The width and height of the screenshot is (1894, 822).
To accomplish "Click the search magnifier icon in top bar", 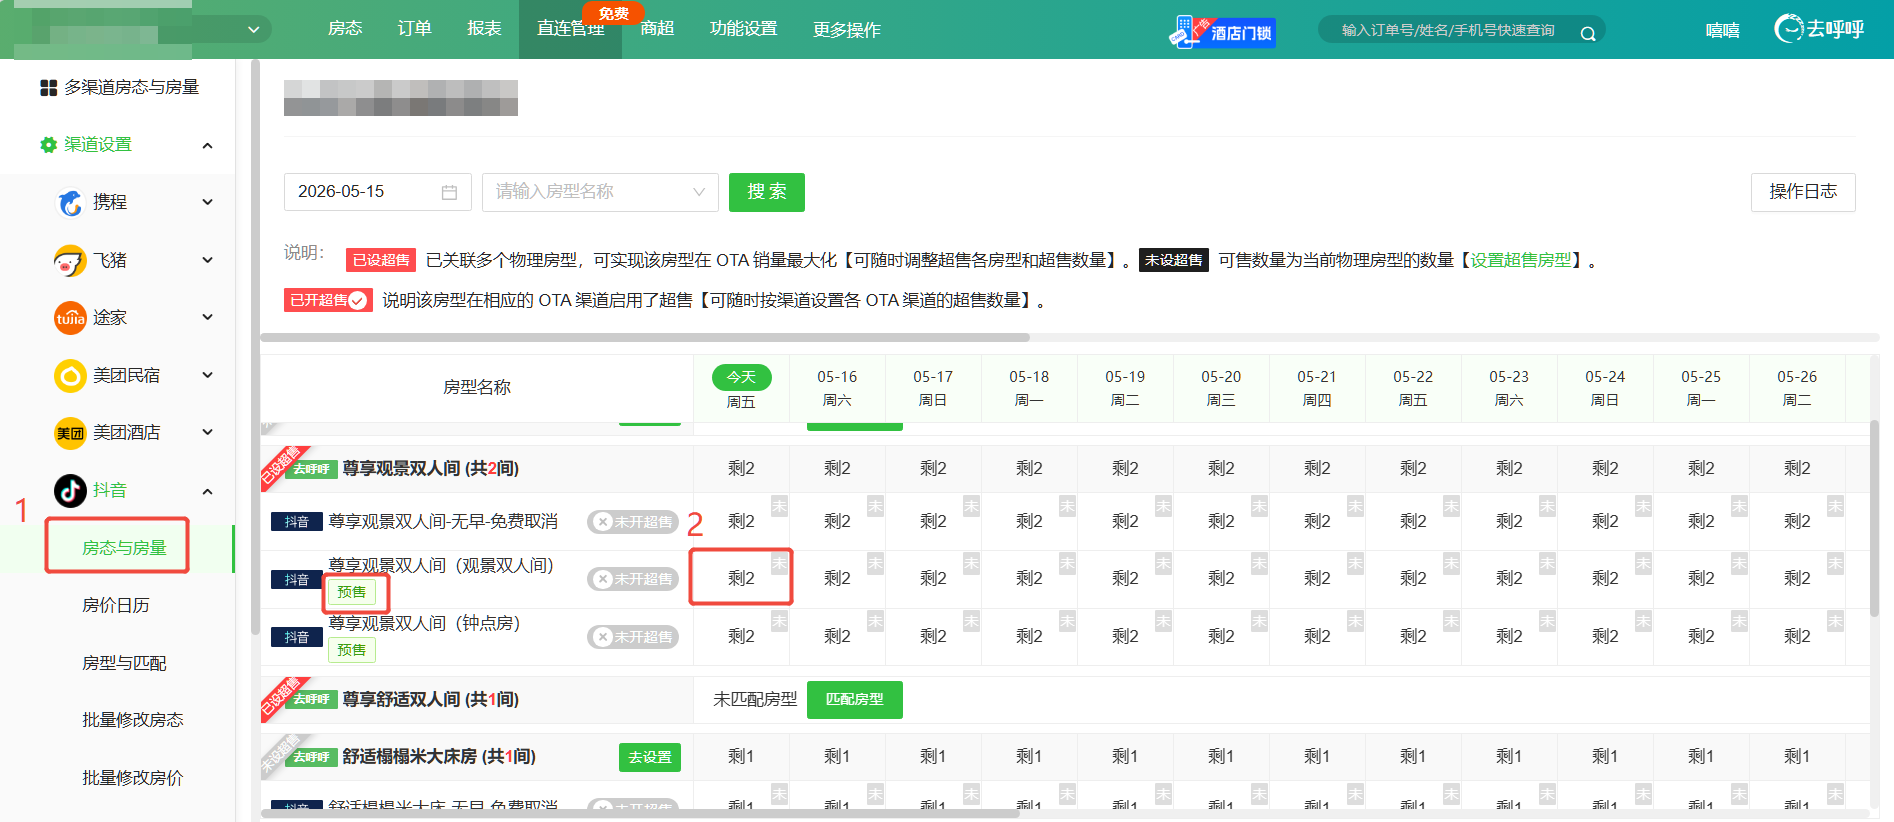I will 1587,33.
